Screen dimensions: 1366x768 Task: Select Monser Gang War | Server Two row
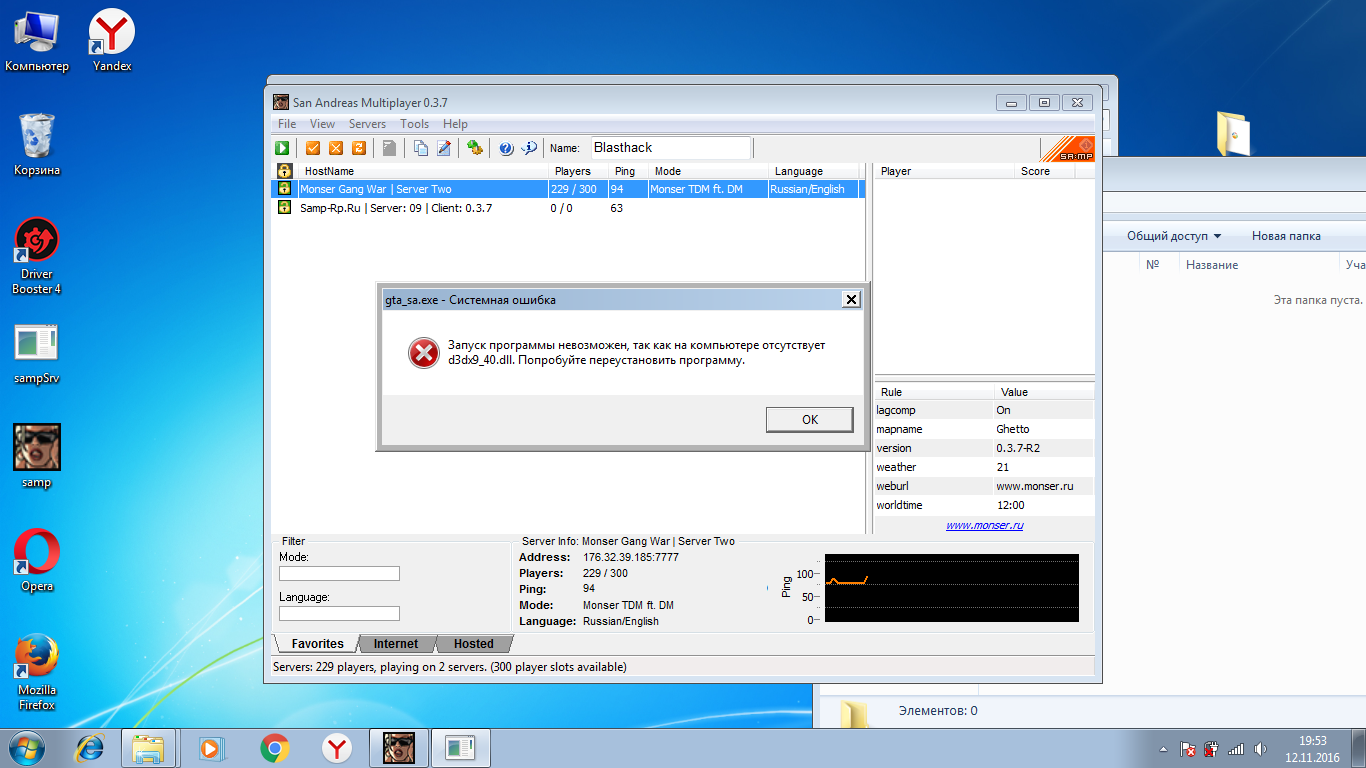[570, 189]
